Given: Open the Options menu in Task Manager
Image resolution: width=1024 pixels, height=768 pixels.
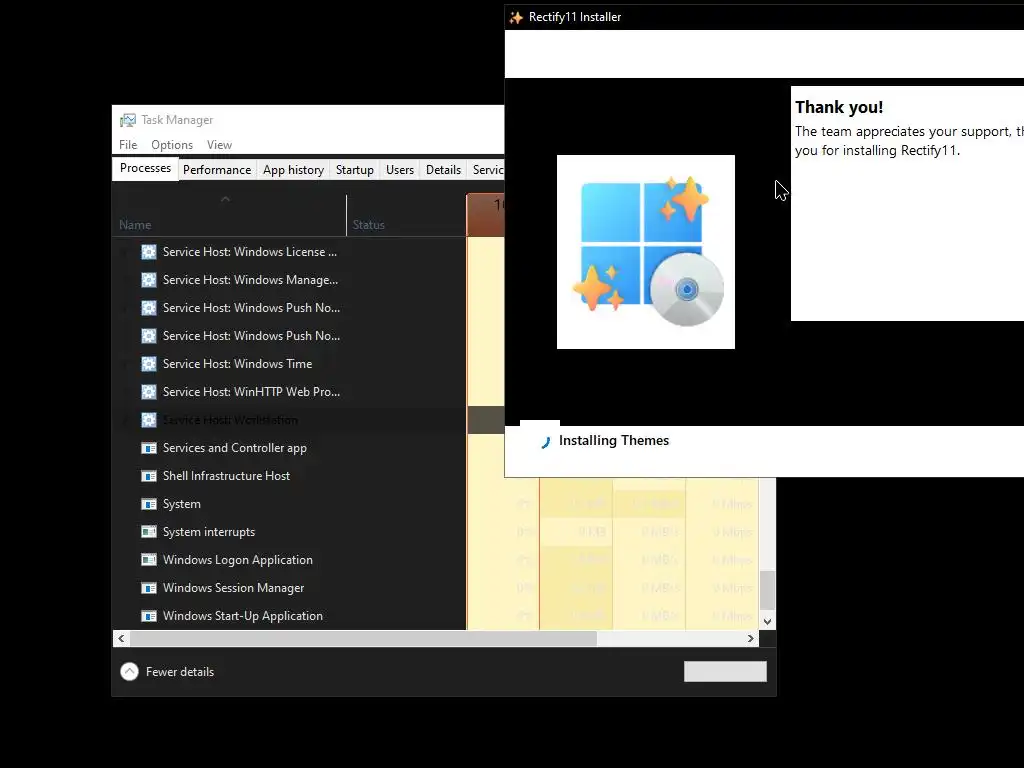Looking at the screenshot, I should [x=172, y=145].
